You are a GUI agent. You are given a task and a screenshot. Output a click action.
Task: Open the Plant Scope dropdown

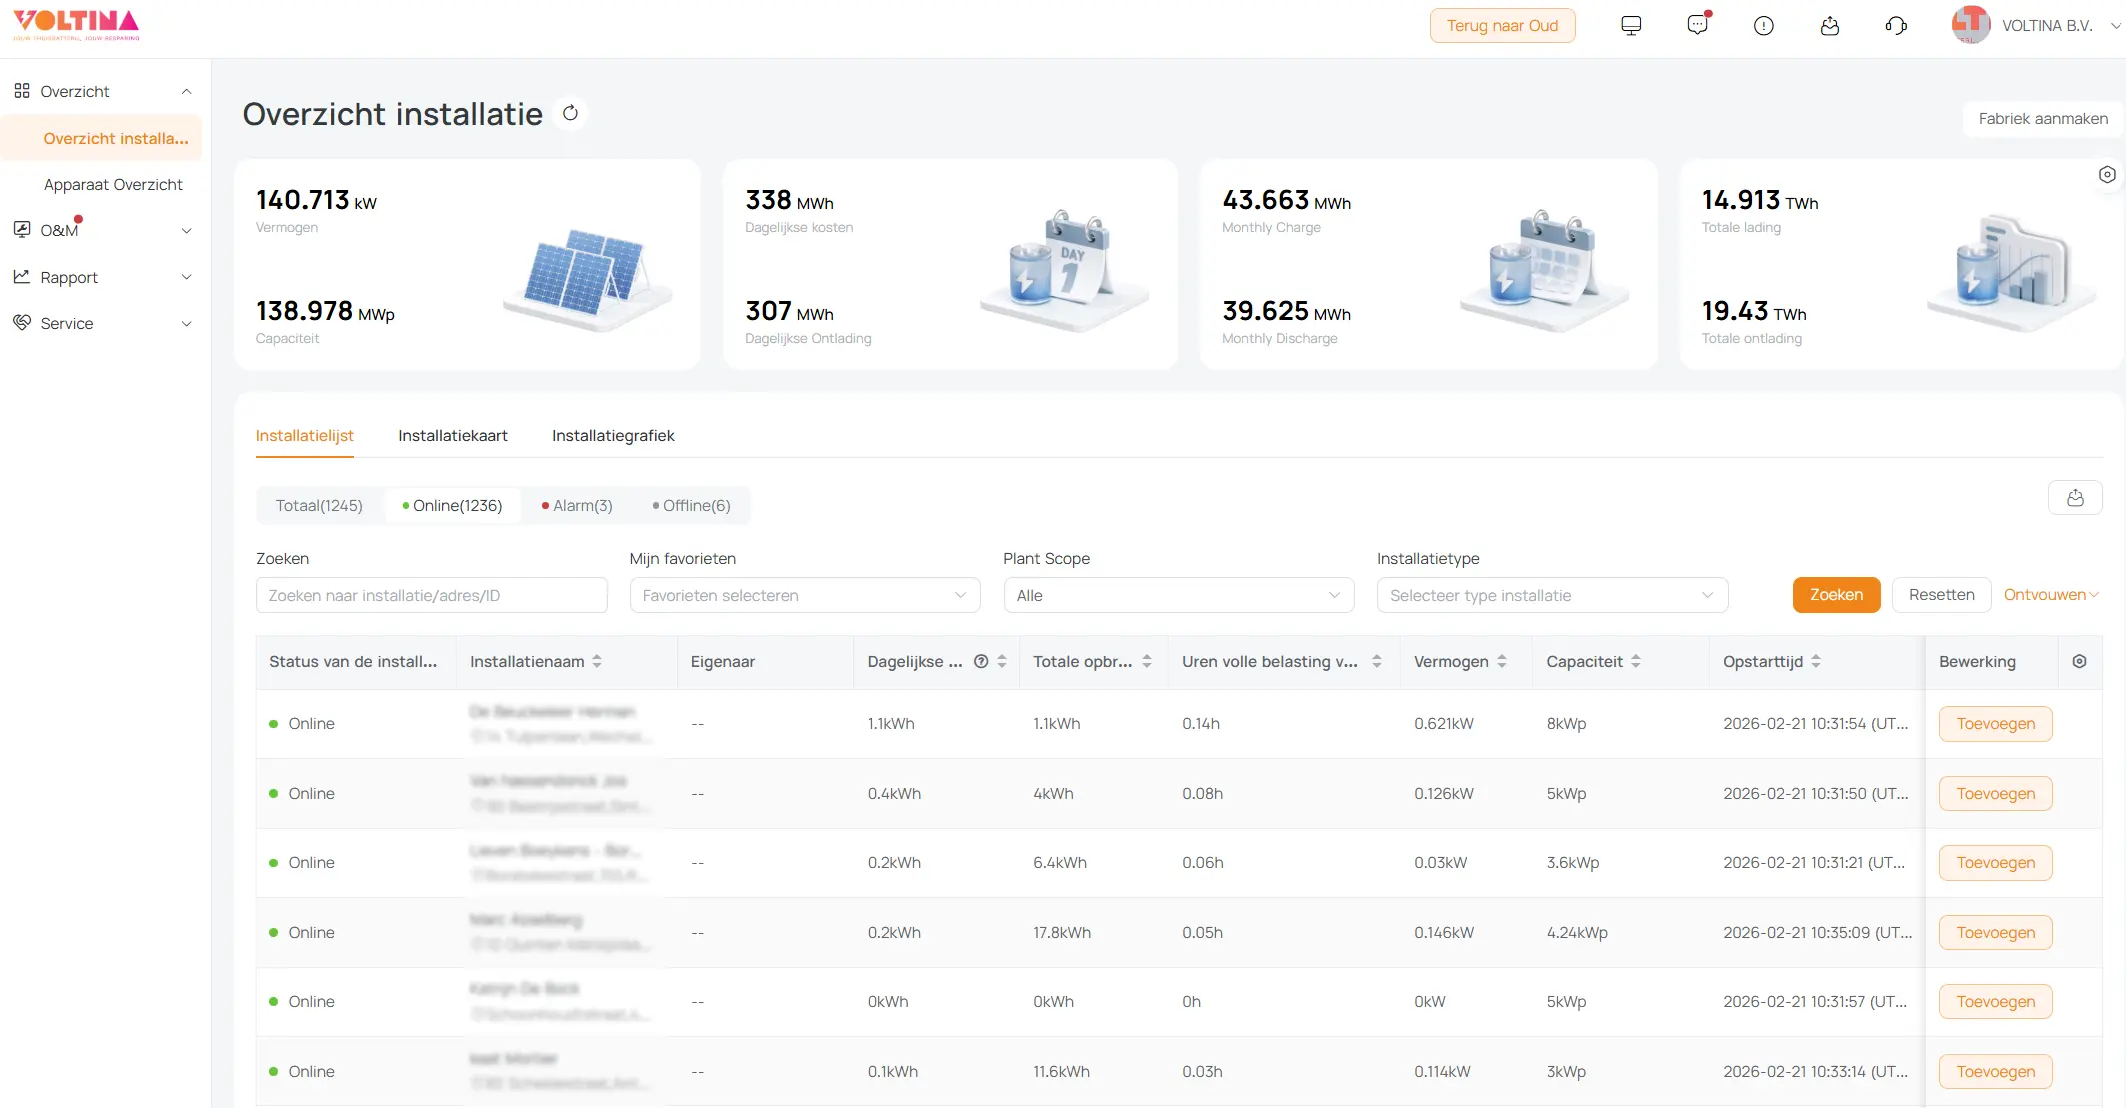click(1178, 595)
